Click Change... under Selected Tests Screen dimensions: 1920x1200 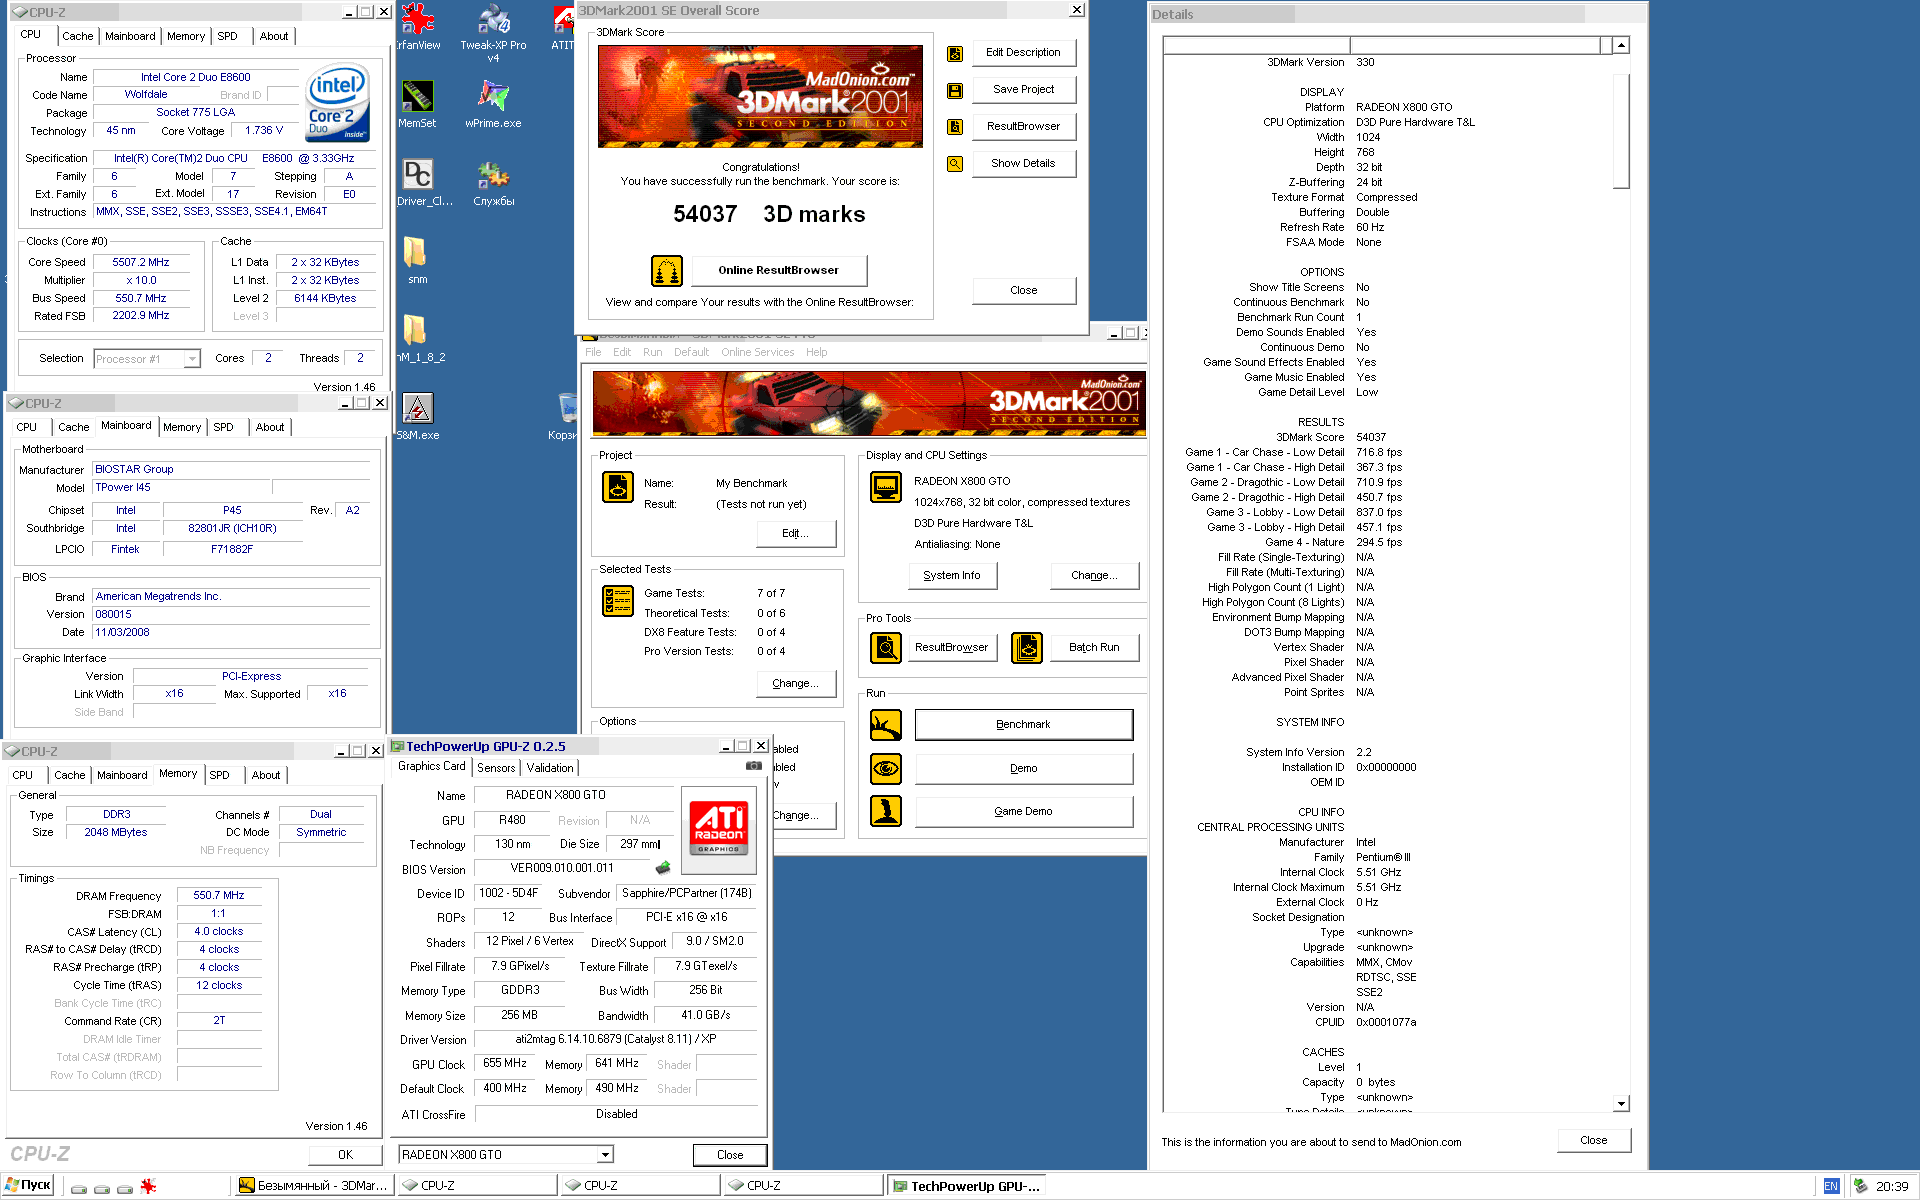796,684
